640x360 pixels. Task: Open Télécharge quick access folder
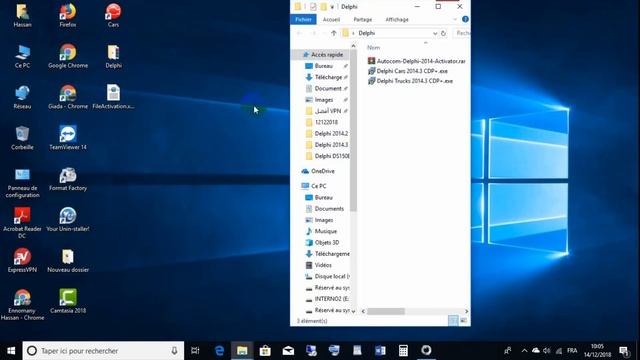[328, 77]
